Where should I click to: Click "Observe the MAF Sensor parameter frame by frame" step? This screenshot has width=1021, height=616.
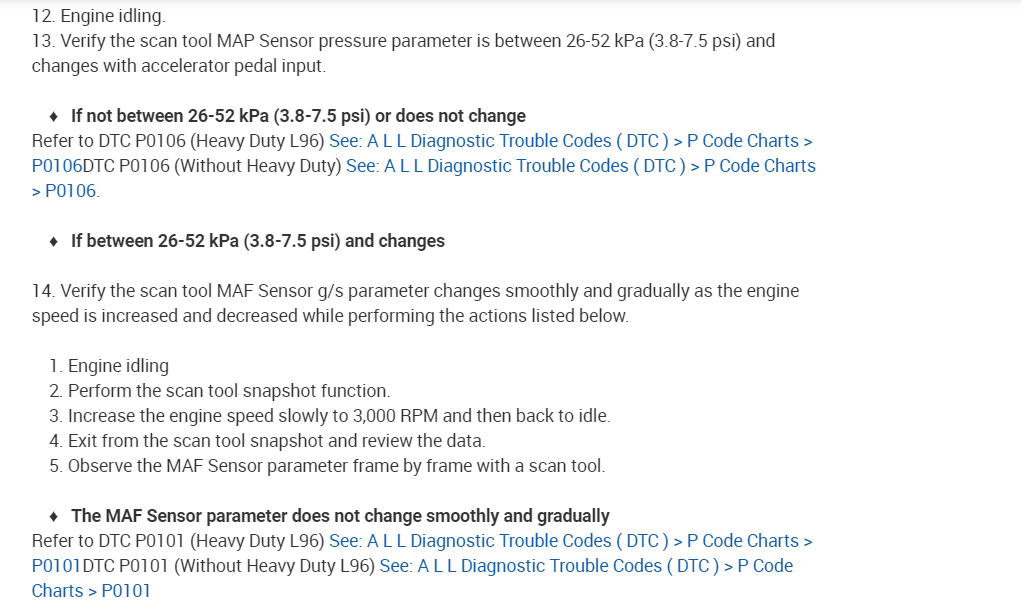pos(336,466)
